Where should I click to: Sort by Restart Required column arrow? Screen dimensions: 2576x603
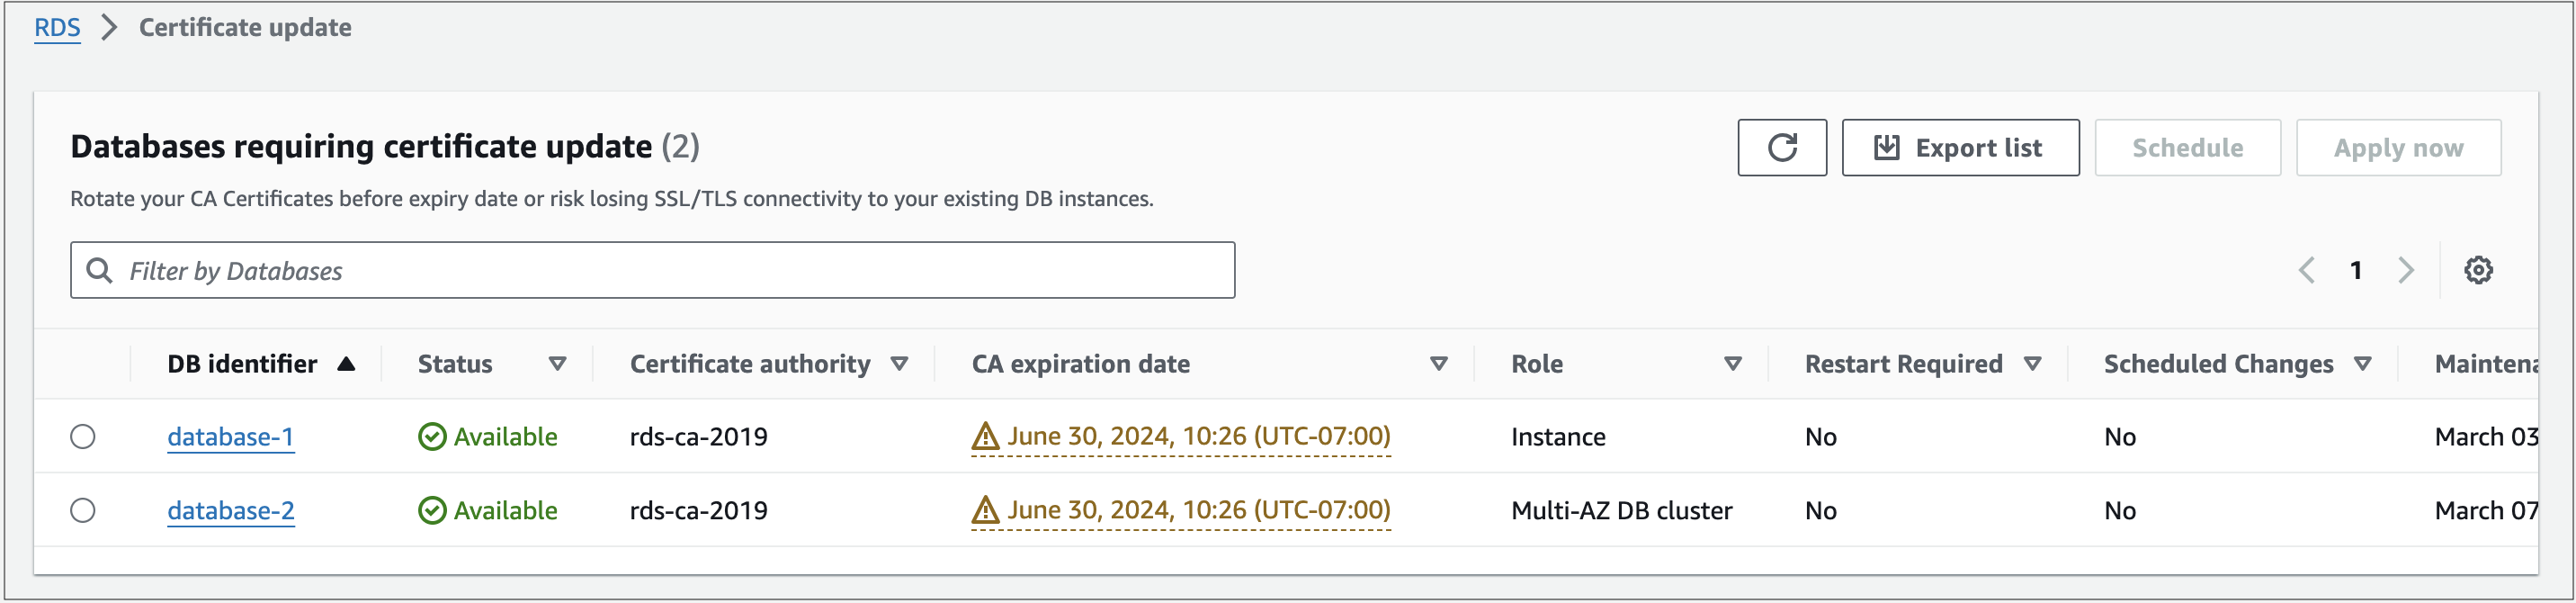tap(2032, 364)
